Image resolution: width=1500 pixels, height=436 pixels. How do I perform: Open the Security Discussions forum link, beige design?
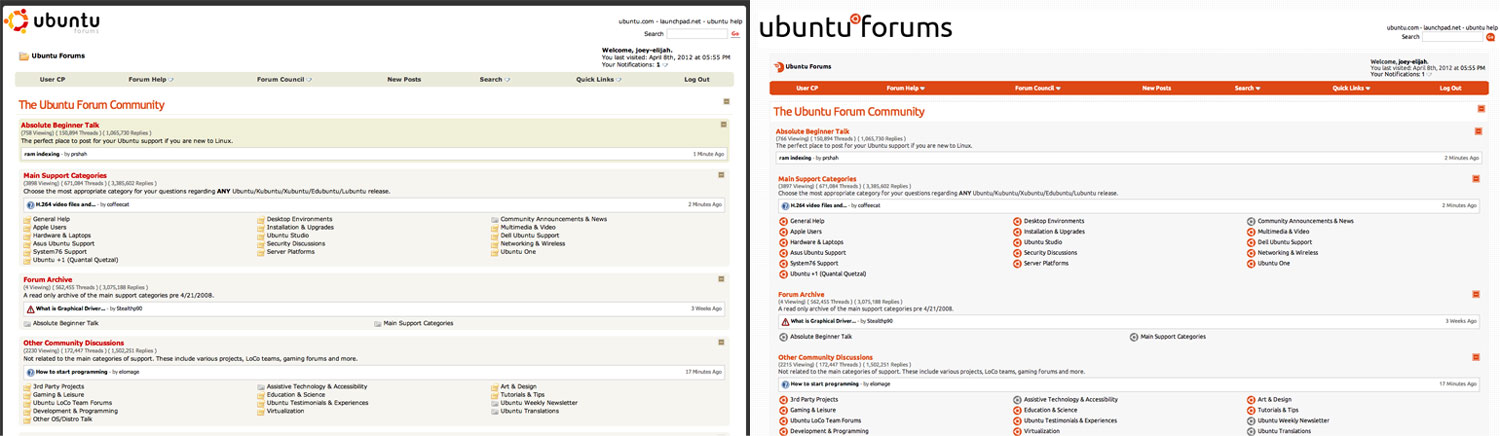(295, 243)
